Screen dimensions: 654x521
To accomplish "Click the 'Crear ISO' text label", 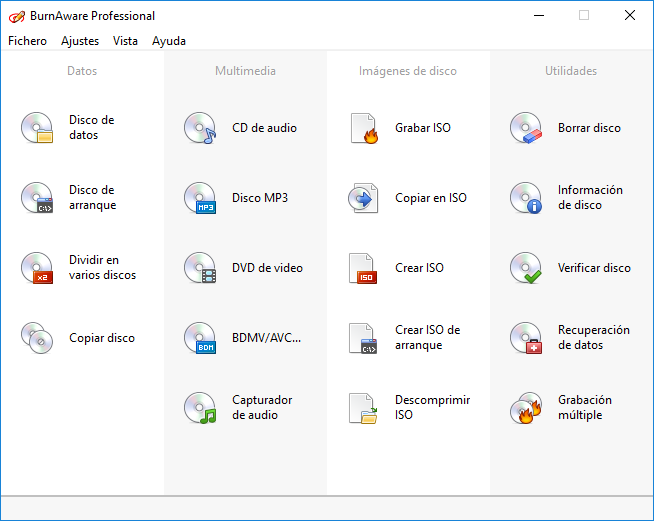I will pyautogui.click(x=419, y=268).
